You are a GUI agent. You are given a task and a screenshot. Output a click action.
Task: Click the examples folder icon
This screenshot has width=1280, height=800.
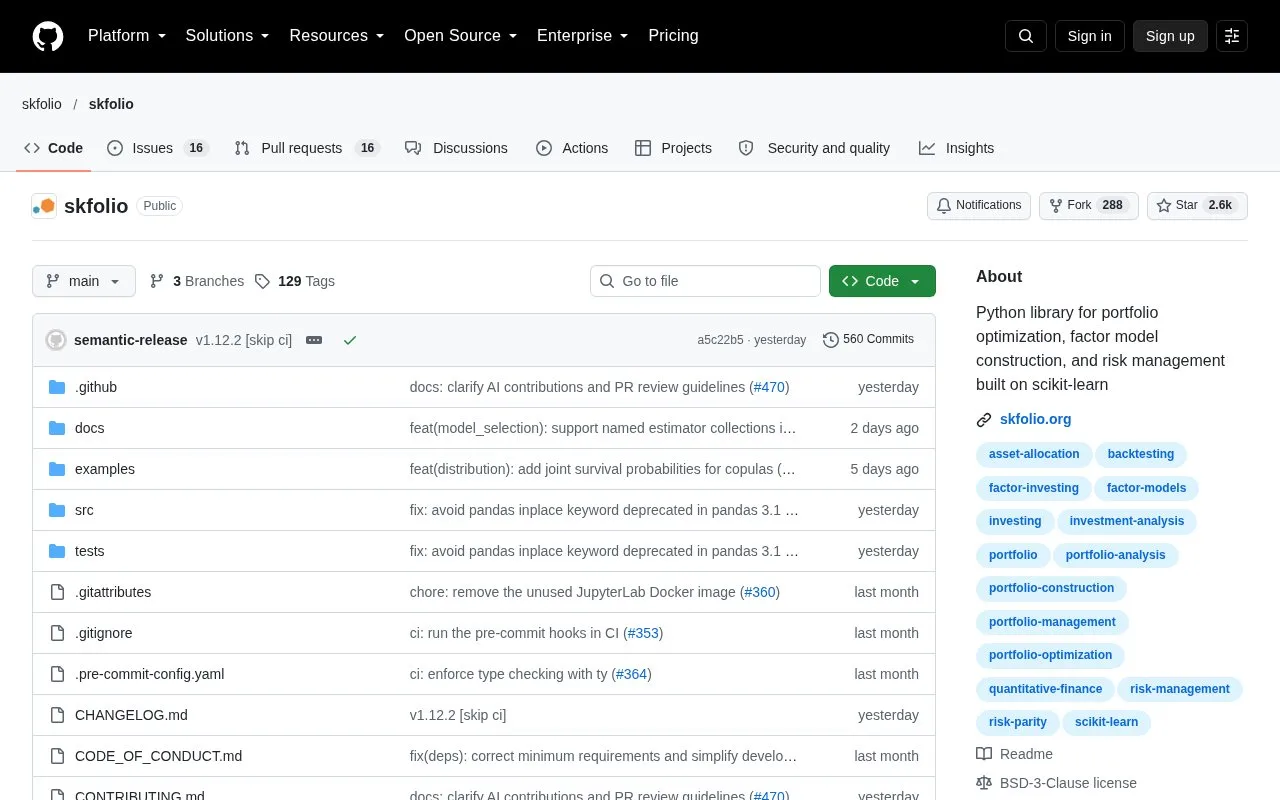point(57,469)
